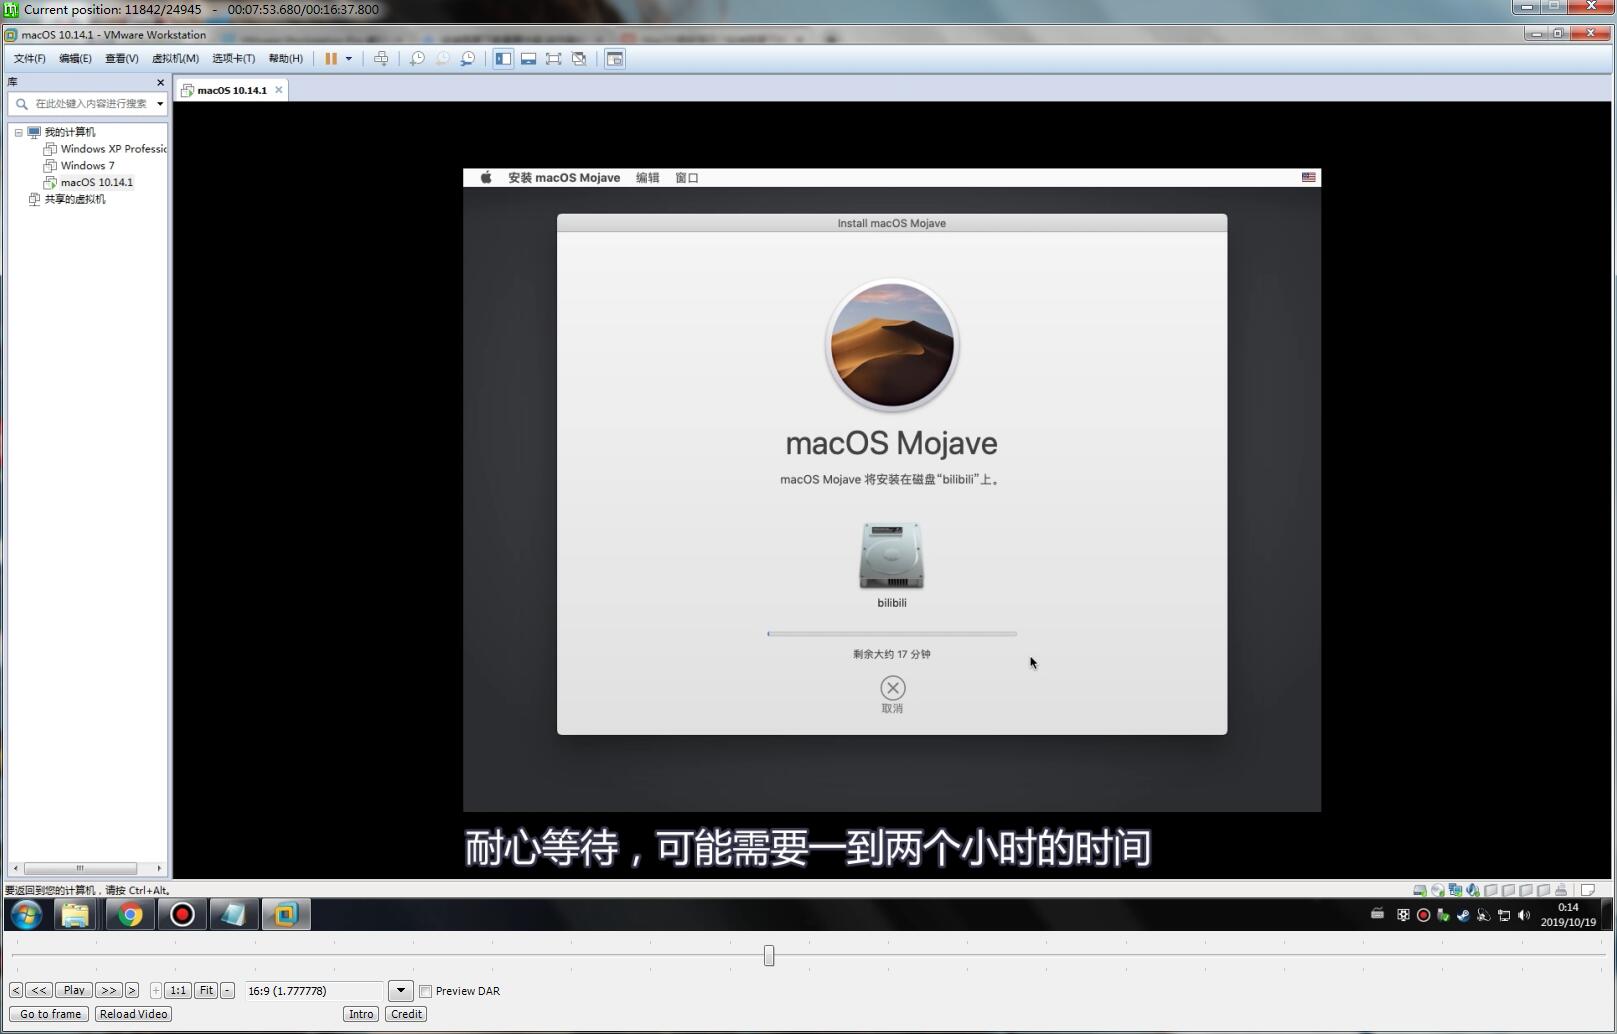
Task: Open the 查看(V) menu
Action: [x=121, y=59]
